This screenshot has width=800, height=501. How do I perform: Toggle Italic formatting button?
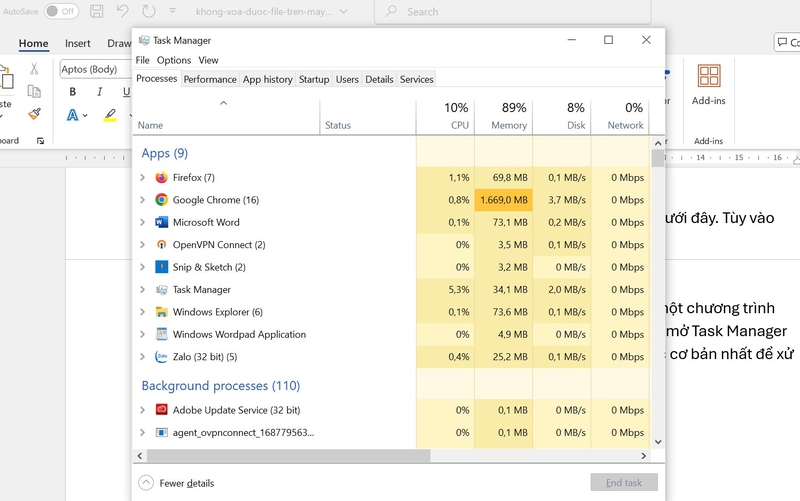tap(99, 92)
